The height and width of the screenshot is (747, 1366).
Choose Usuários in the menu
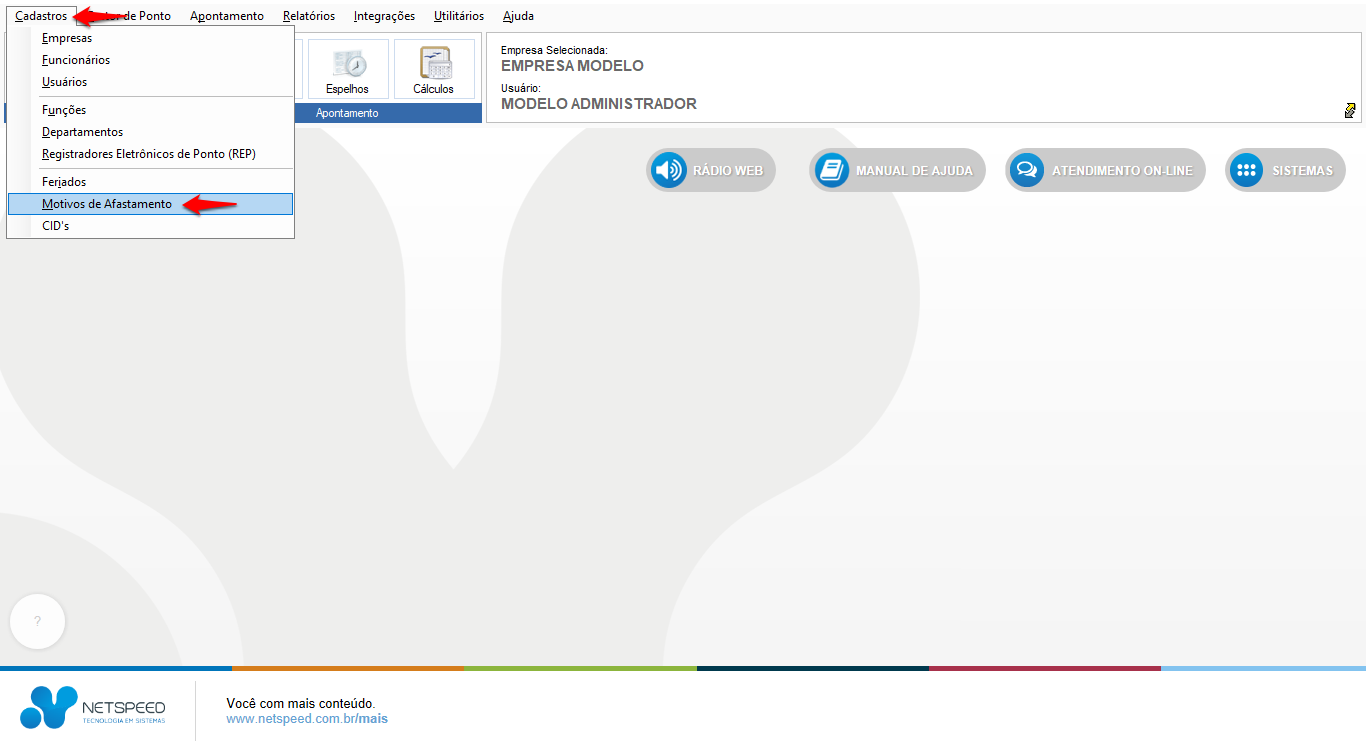coord(151,82)
